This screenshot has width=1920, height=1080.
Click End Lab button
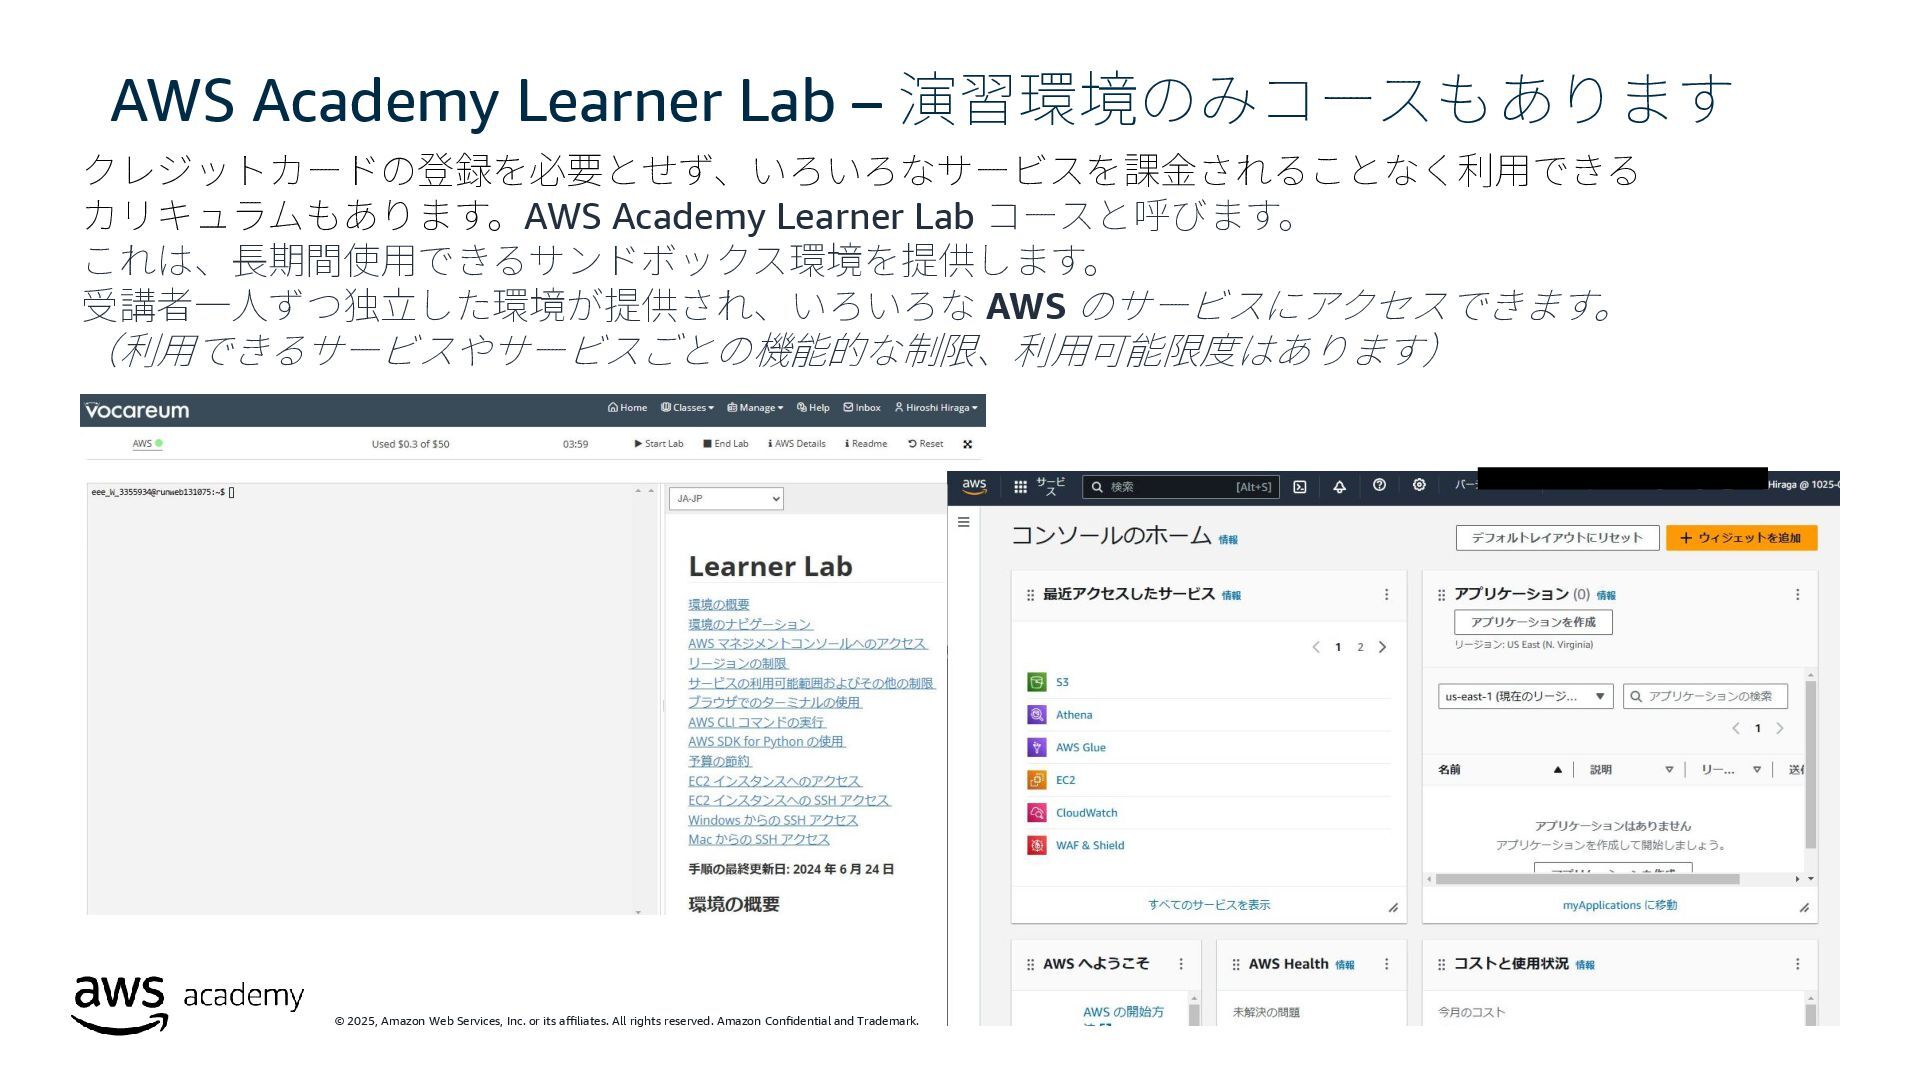pos(726,444)
